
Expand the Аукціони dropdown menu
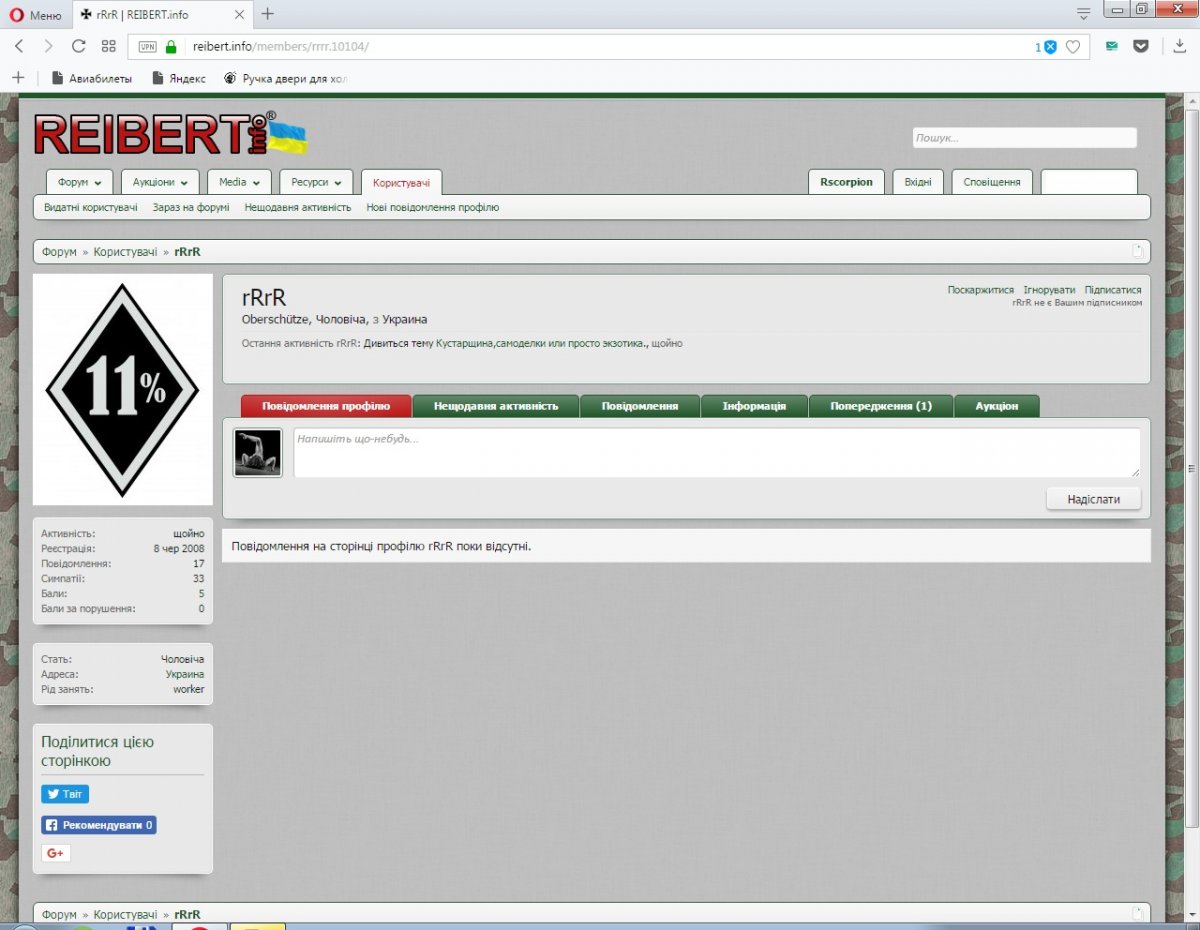(160, 182)
